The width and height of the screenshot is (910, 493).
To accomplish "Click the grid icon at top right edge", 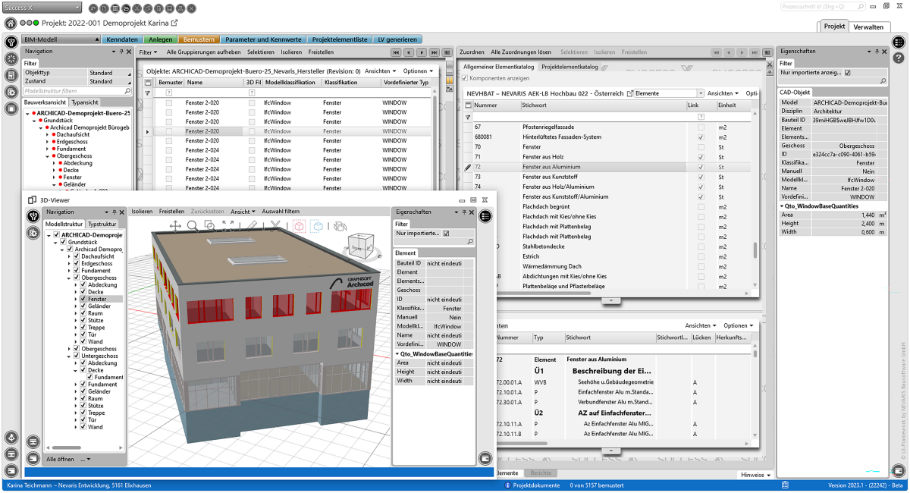I will (x=898, y=42).
